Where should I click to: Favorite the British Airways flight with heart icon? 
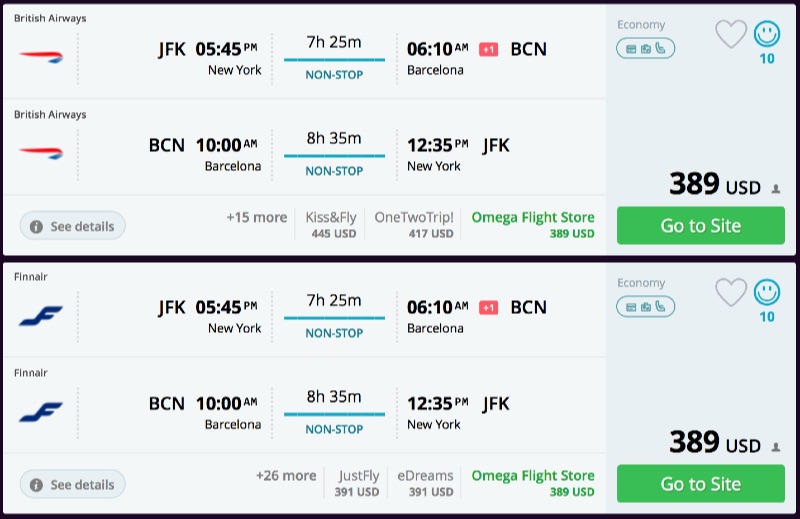pos(731,35)
